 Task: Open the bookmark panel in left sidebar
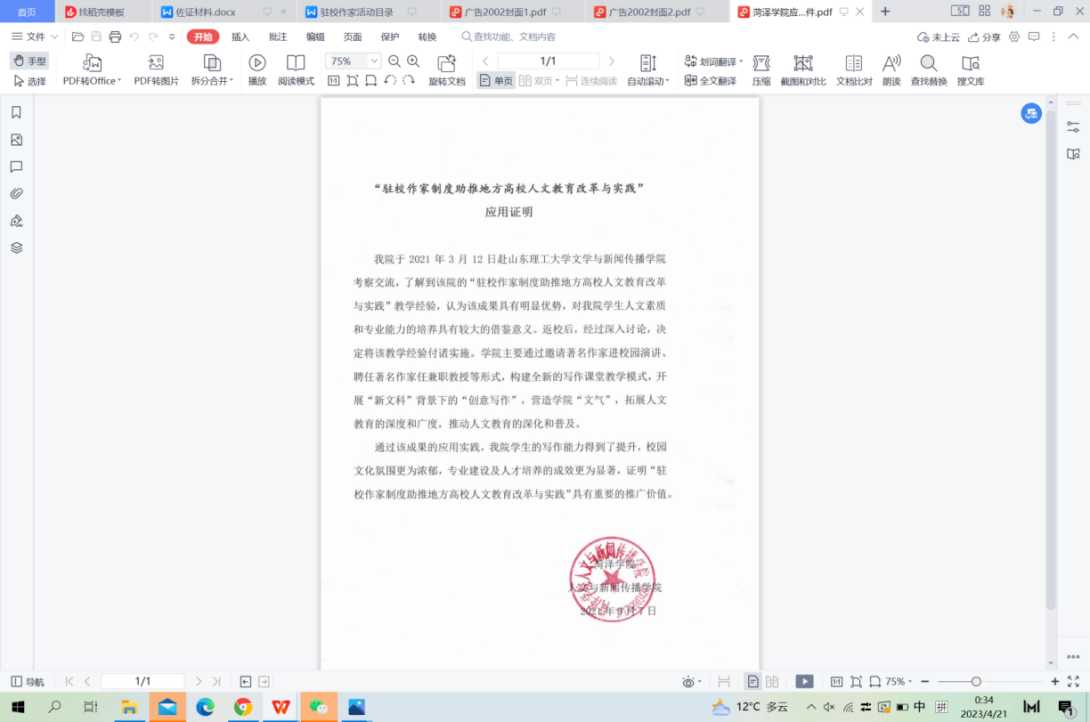(16, 113)
